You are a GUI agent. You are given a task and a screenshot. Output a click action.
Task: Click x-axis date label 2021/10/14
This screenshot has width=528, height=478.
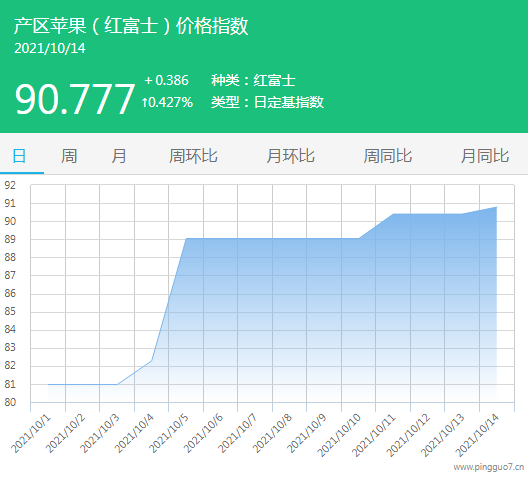[x=477, y=436]
